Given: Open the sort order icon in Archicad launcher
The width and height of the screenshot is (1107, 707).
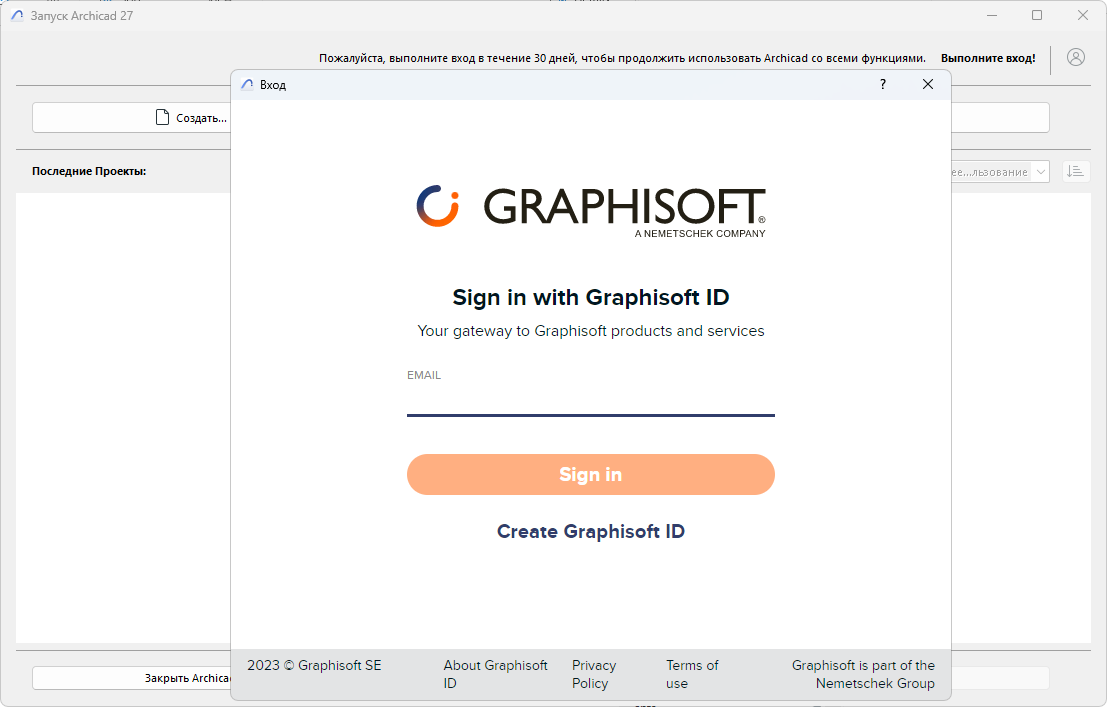Looking at the screenshot, I should point(1075,171).
